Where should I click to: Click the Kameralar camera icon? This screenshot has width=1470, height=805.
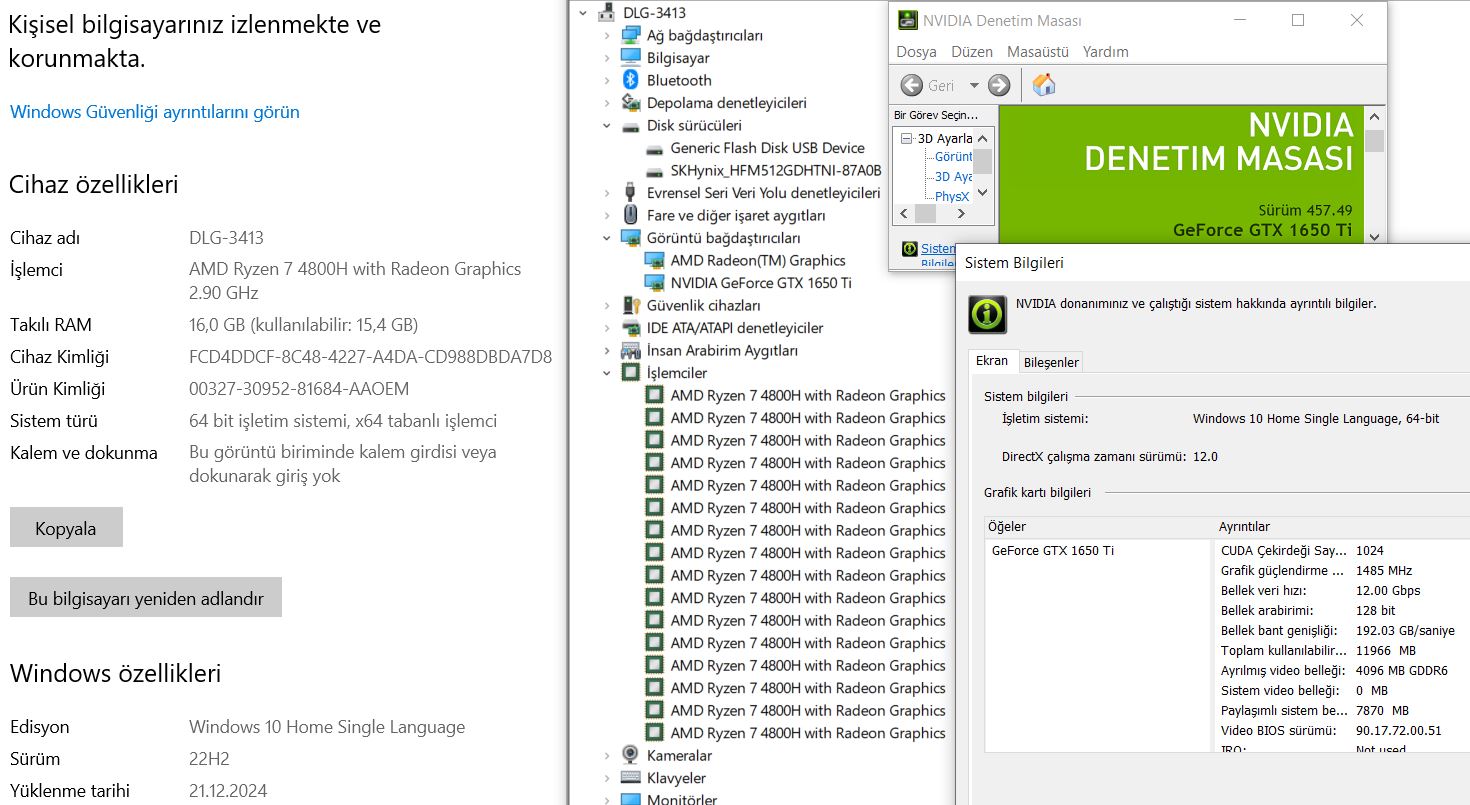coord(630,755)
